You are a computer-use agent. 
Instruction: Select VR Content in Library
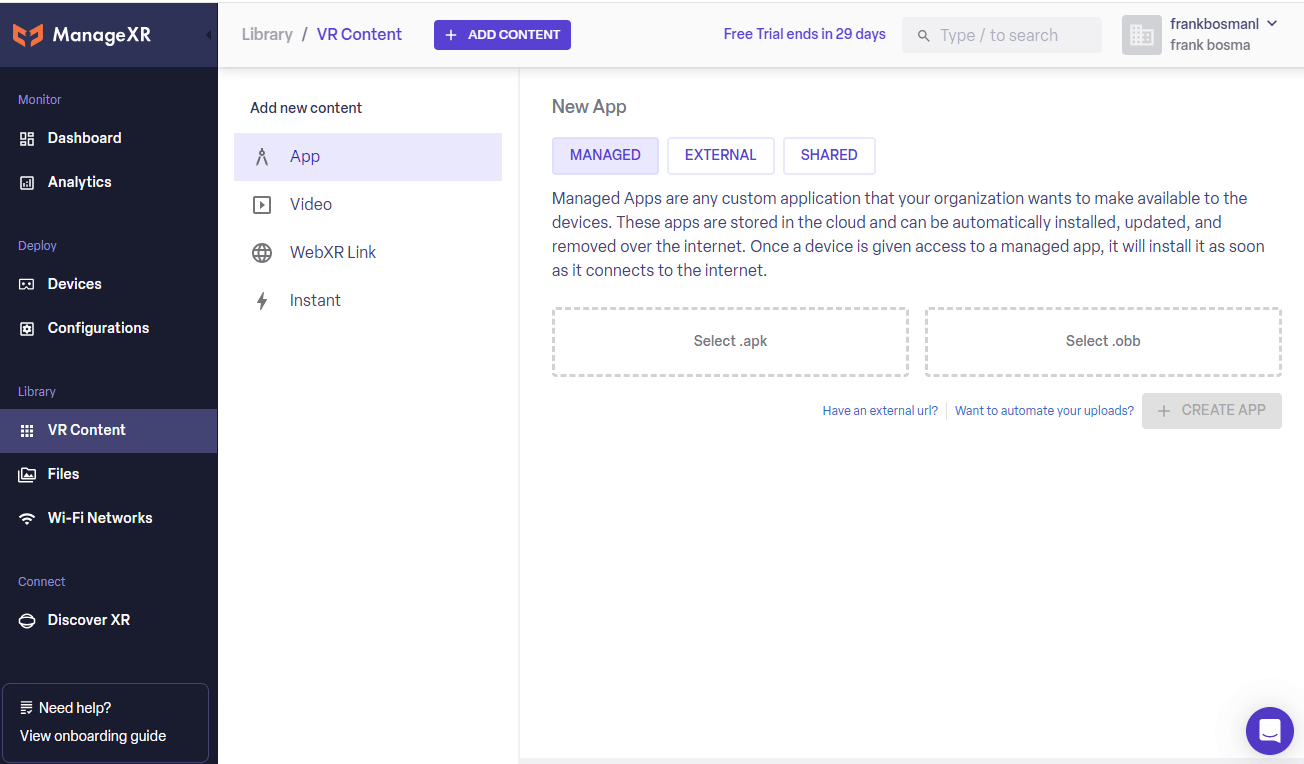tap(108, 431)
